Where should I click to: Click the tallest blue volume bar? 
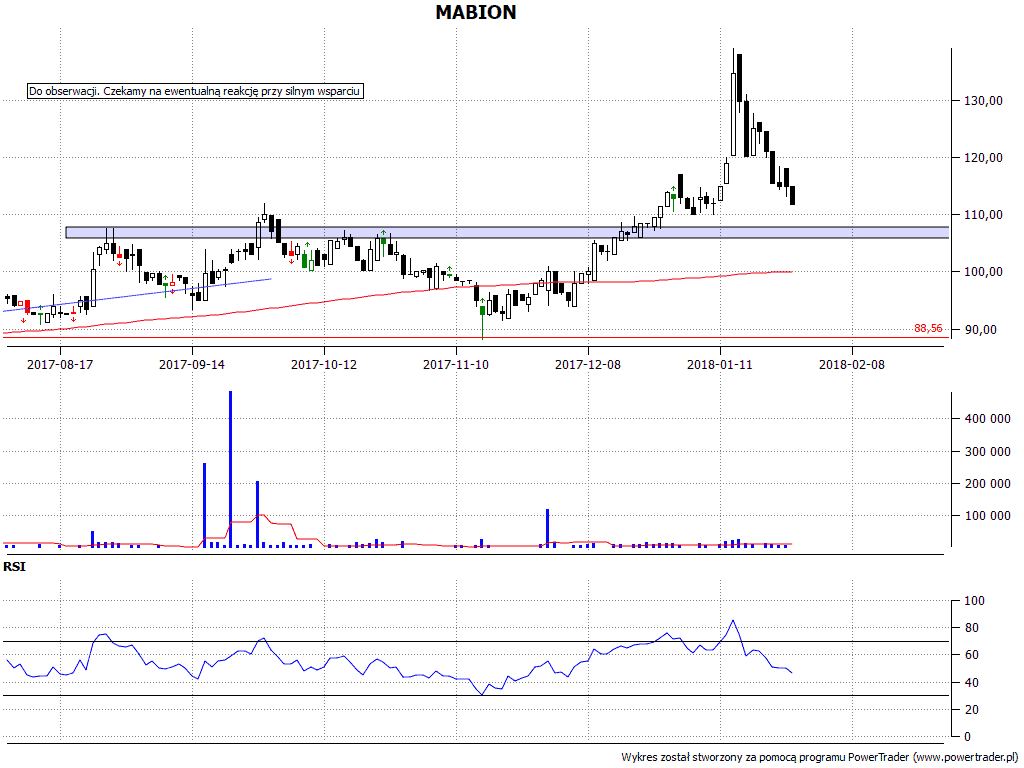pos(231,469)
